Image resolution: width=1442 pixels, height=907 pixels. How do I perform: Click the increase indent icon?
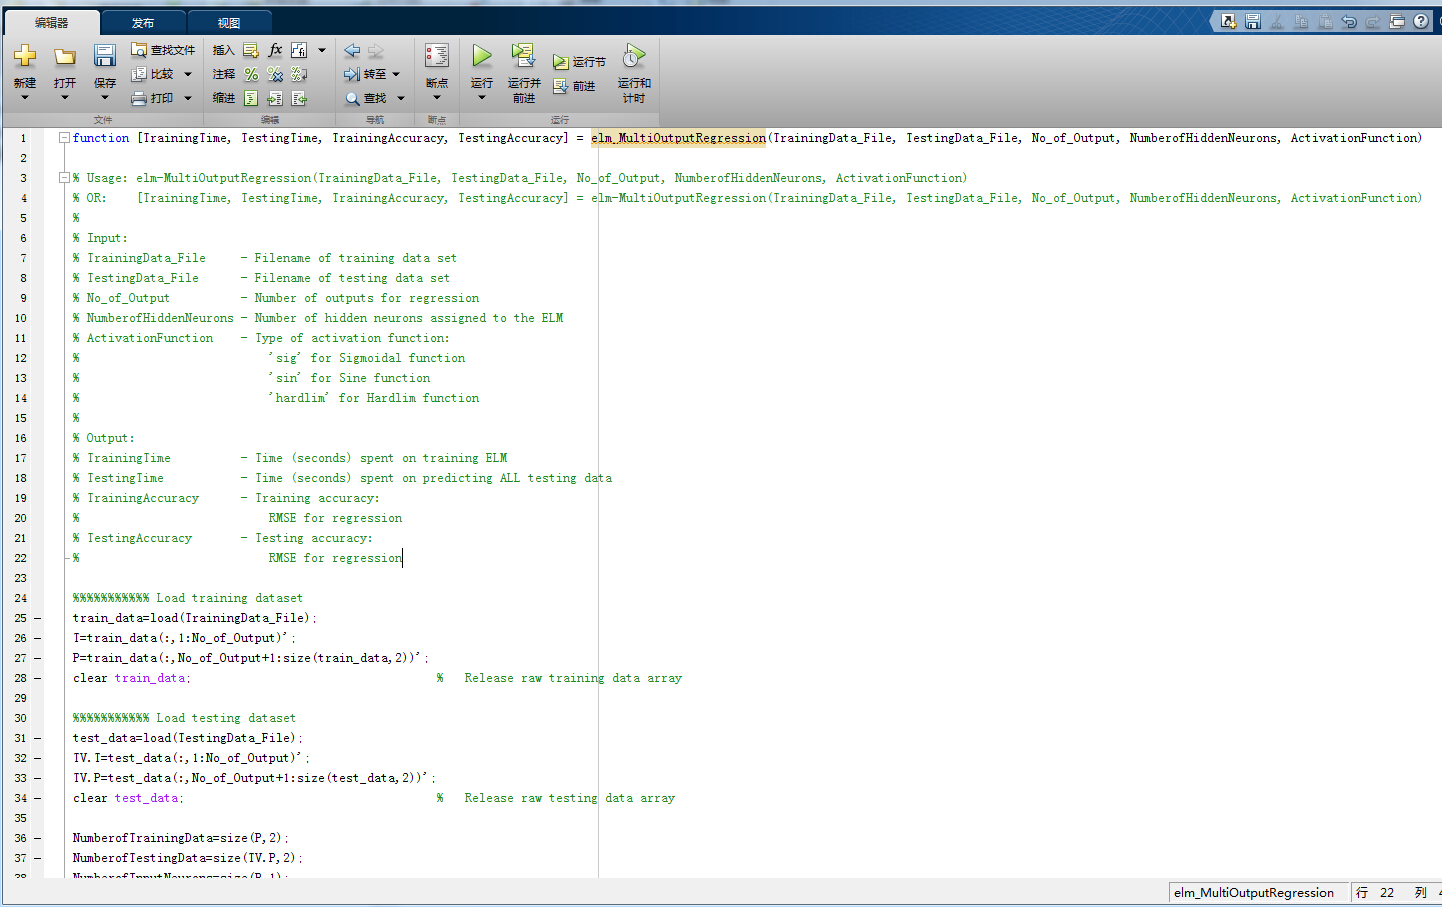[x=275, y=98]
